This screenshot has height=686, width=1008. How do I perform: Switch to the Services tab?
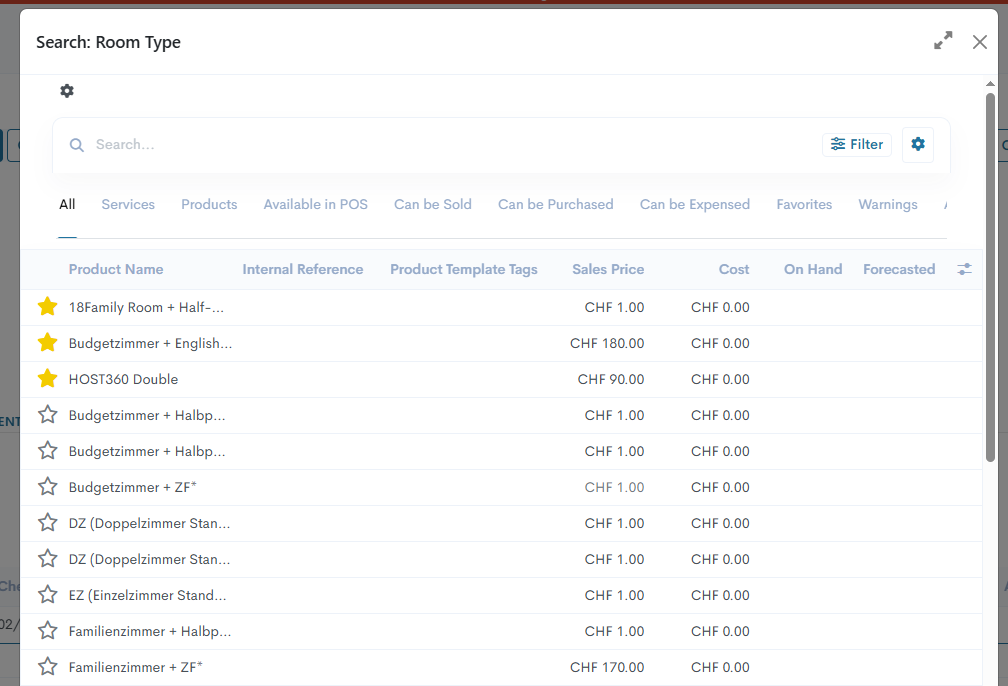[128, 204]
